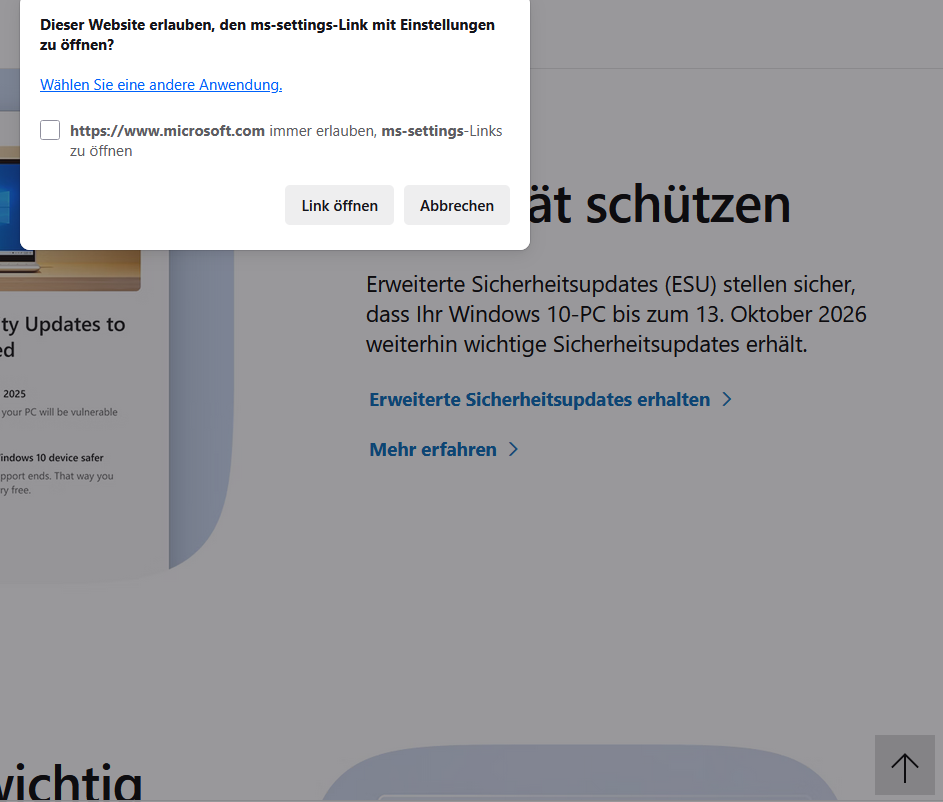Cancel dialog with Abbrechen button

(456, 205)
